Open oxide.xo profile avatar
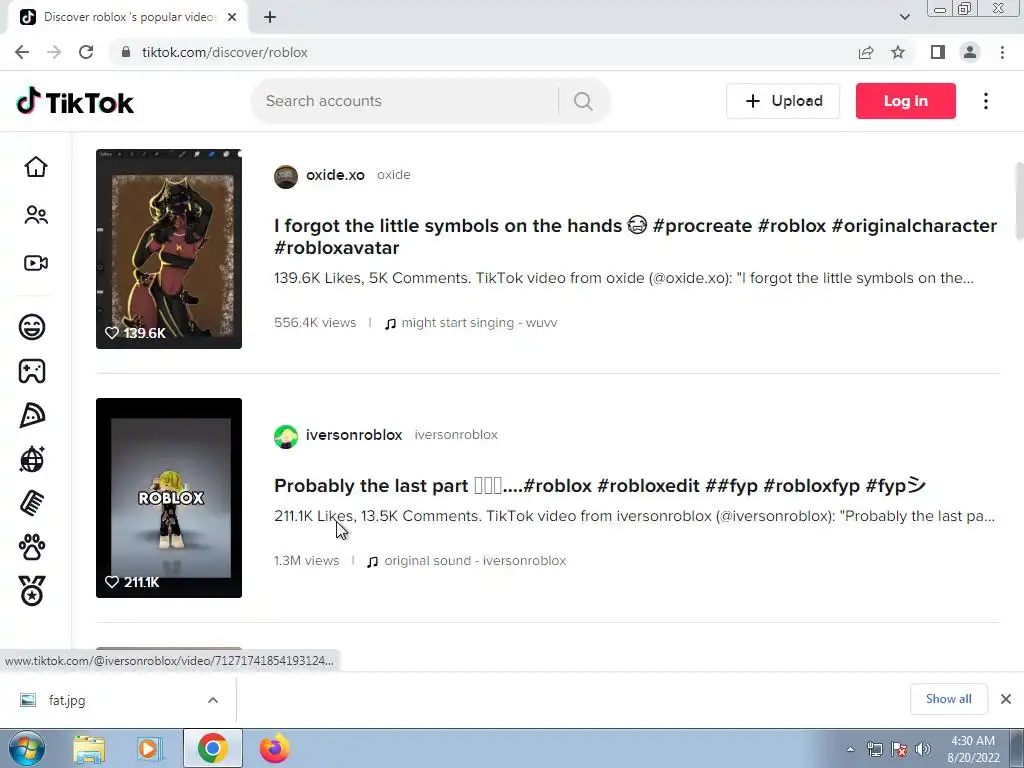The height and width of the screenshot is (768, 1024). click(x=286, y=176)
